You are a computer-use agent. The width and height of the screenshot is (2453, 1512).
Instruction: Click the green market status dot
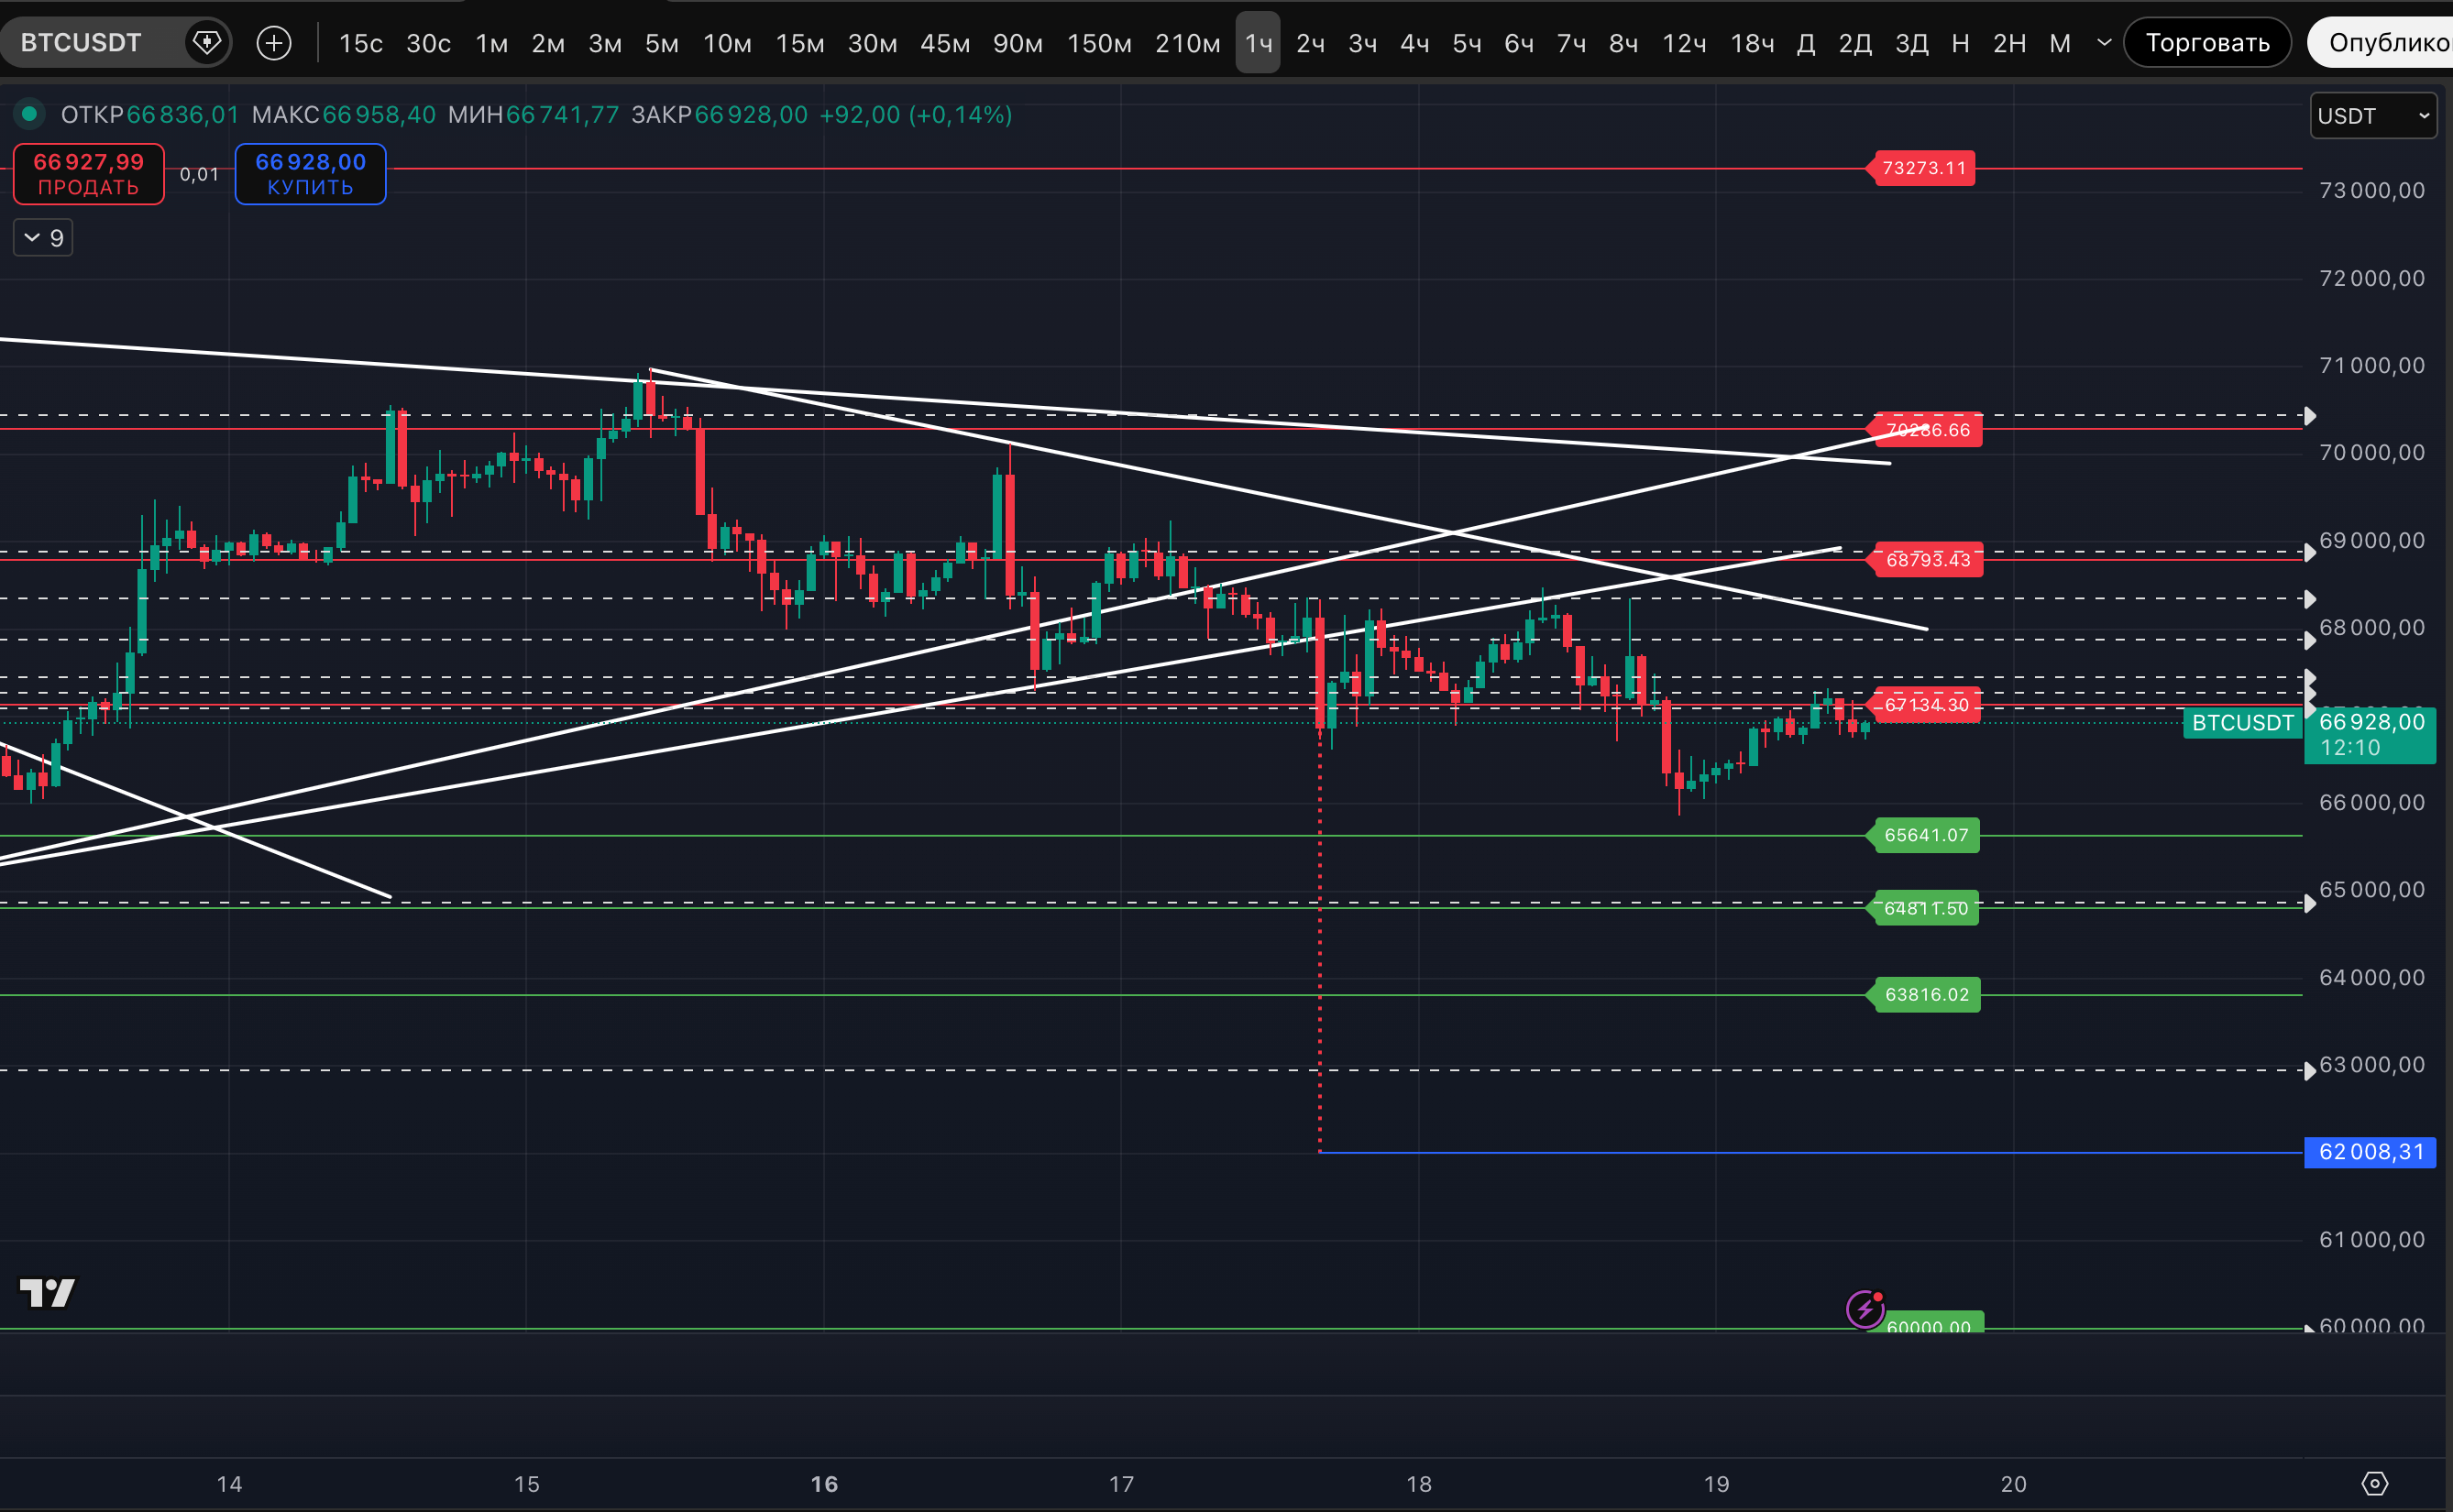(29, 114)
